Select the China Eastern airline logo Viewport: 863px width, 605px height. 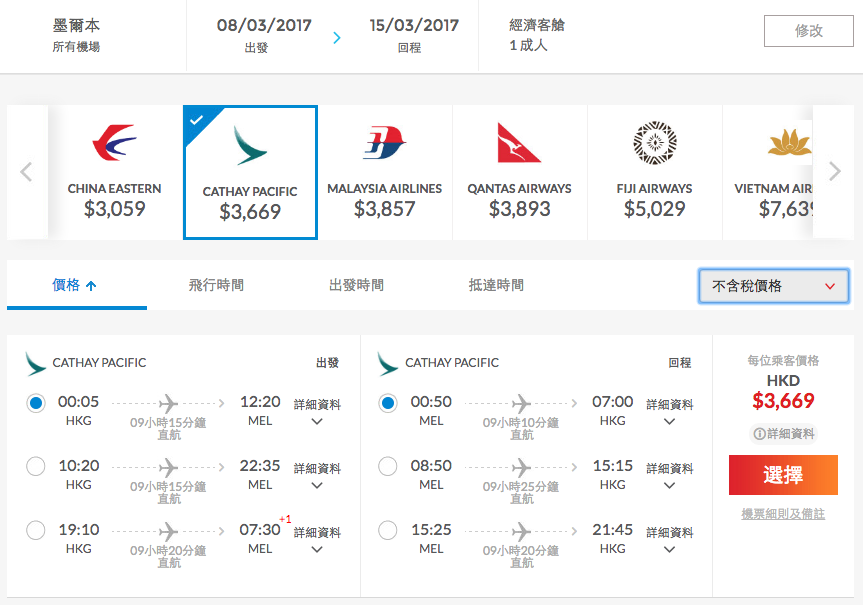pos(114,143)
